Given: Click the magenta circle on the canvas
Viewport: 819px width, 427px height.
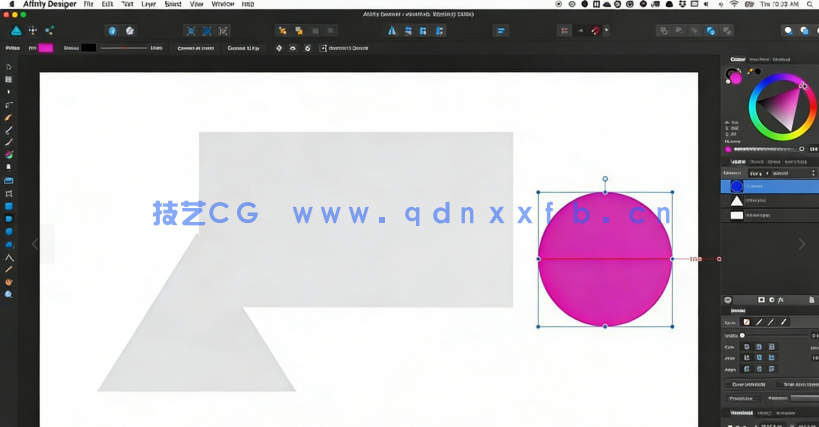Looking at the screenshot, I should (605, 259).
